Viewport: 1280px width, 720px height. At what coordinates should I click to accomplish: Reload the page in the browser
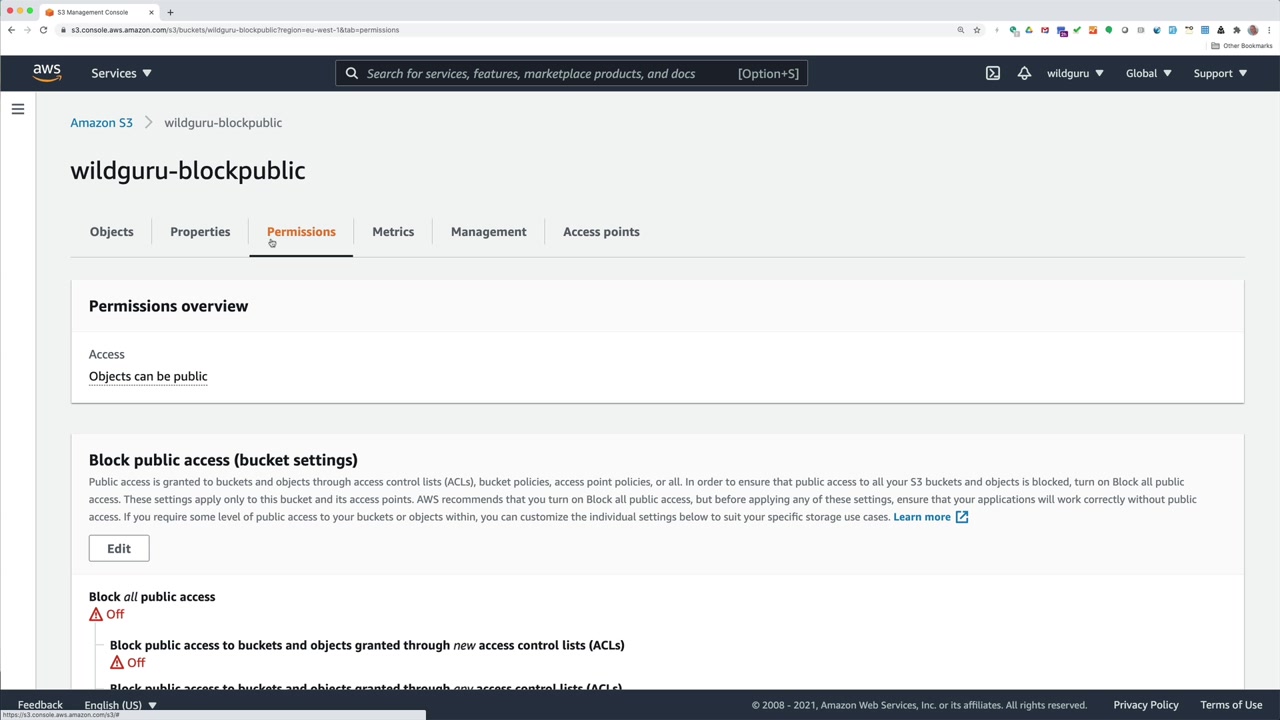43,30
